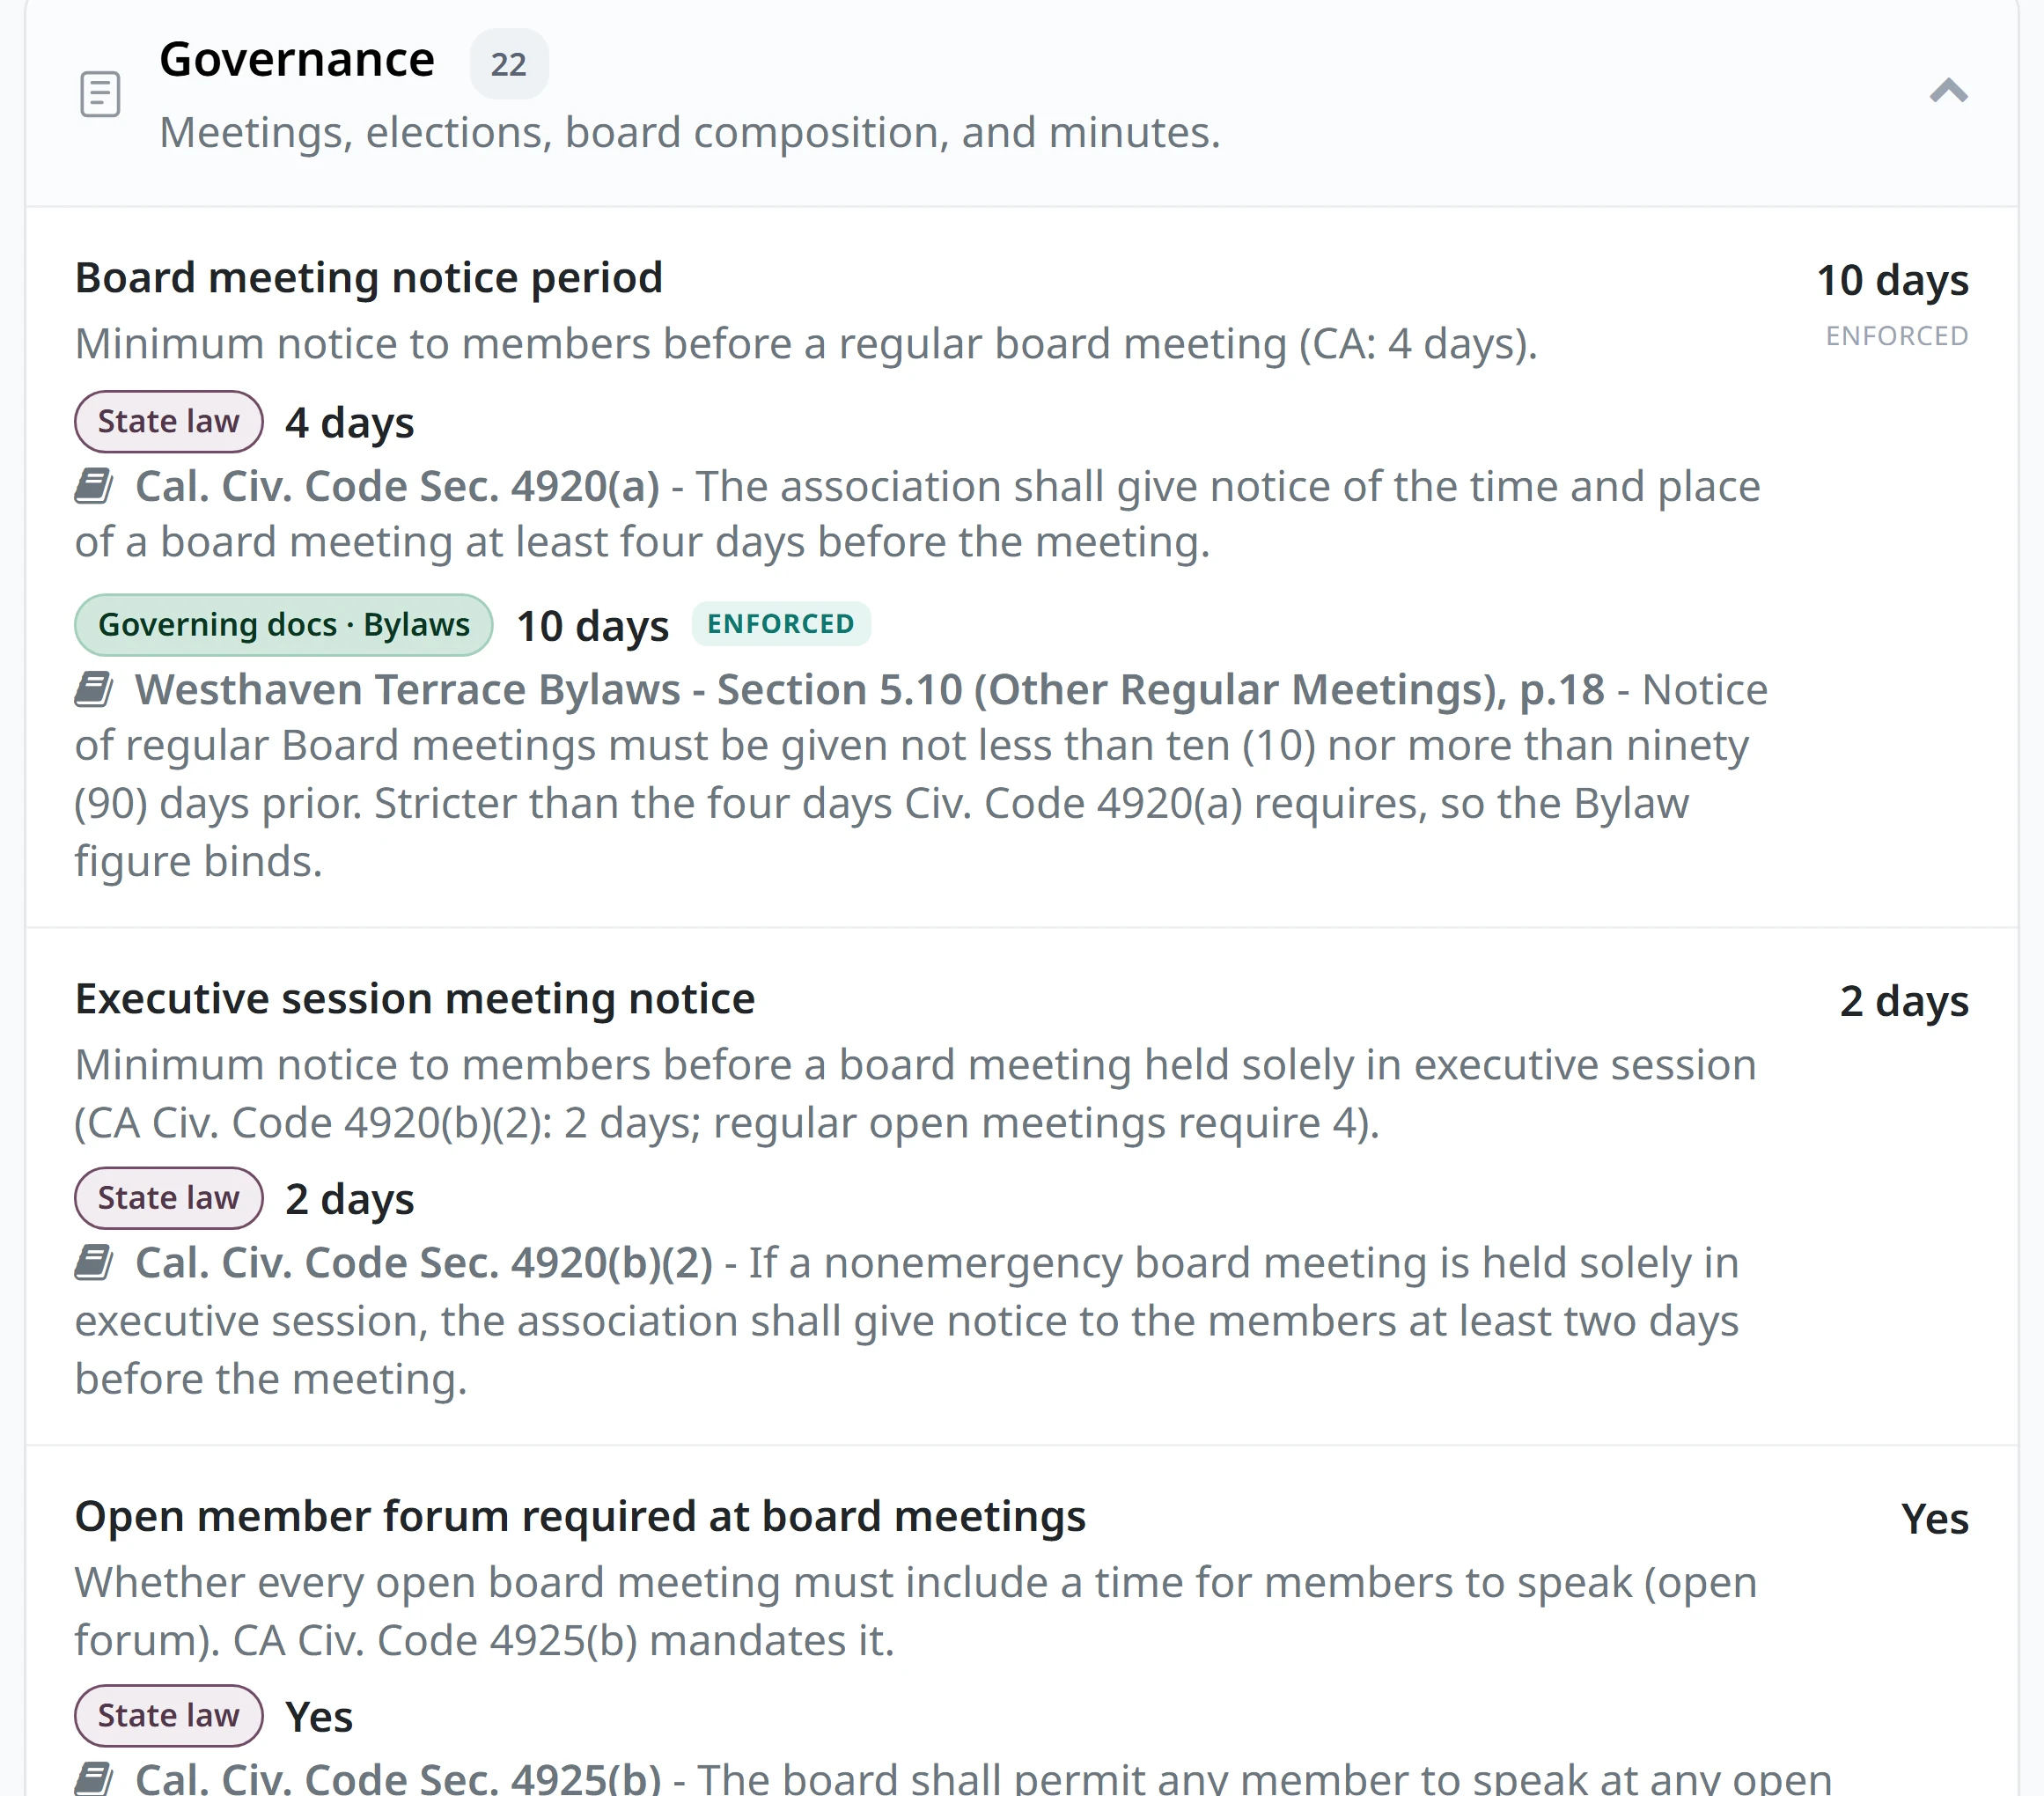Click the 4 days state law value

click(x=350, y=423)
